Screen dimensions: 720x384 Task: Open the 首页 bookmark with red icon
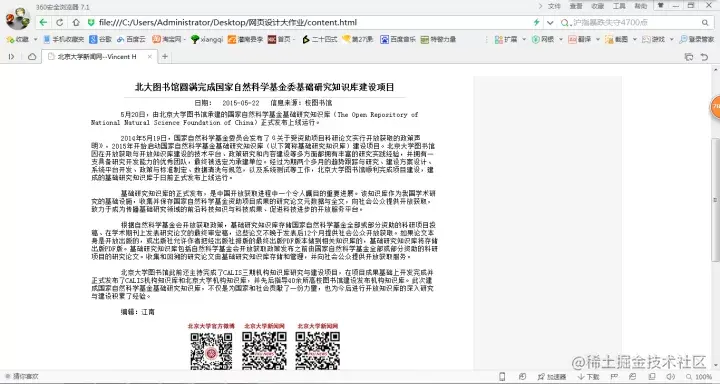coord(280,40)
